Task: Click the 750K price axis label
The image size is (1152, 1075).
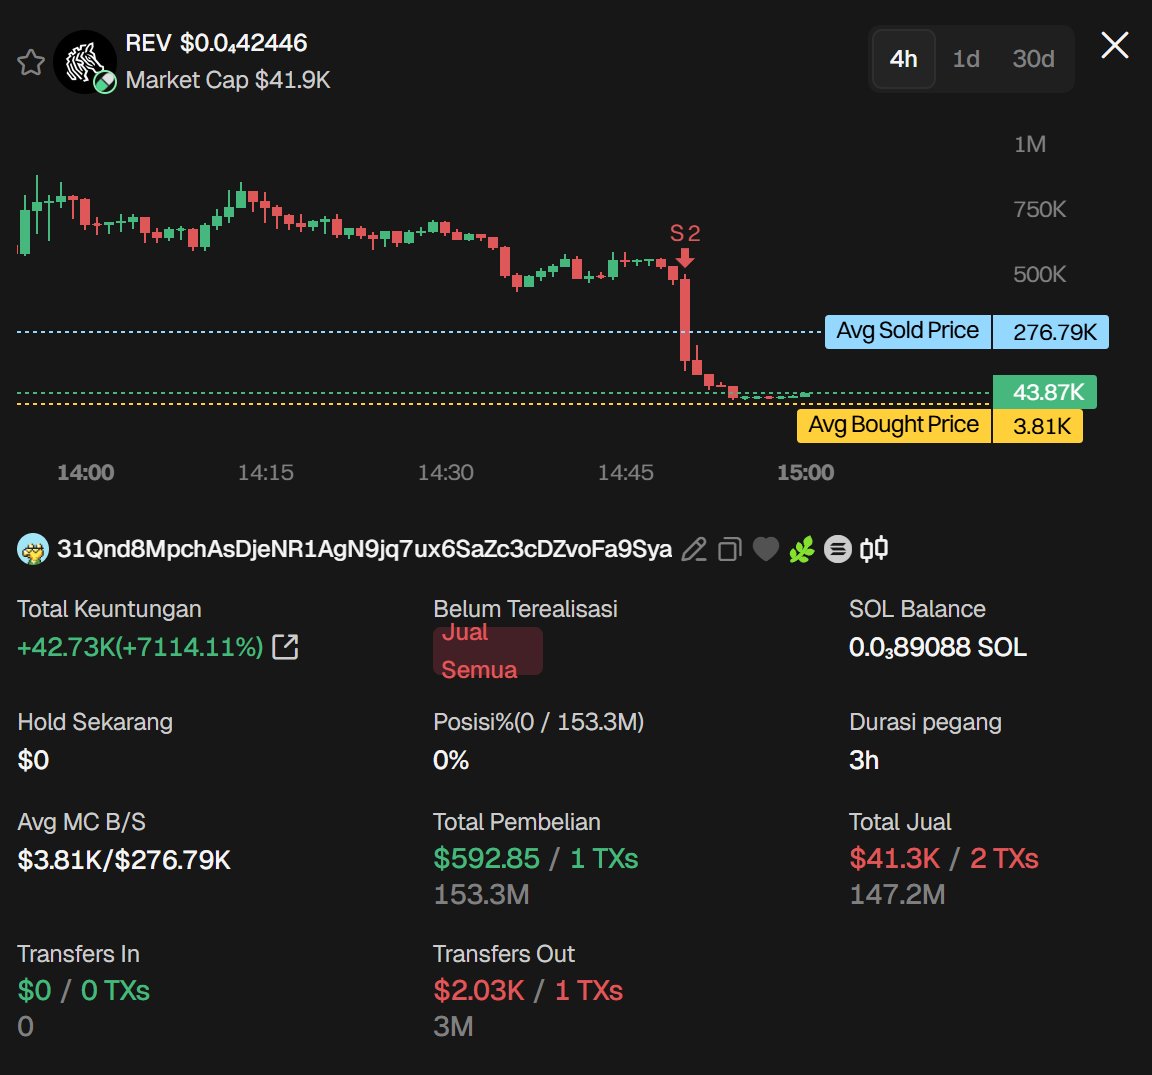Action: [x=1040, y=209]
